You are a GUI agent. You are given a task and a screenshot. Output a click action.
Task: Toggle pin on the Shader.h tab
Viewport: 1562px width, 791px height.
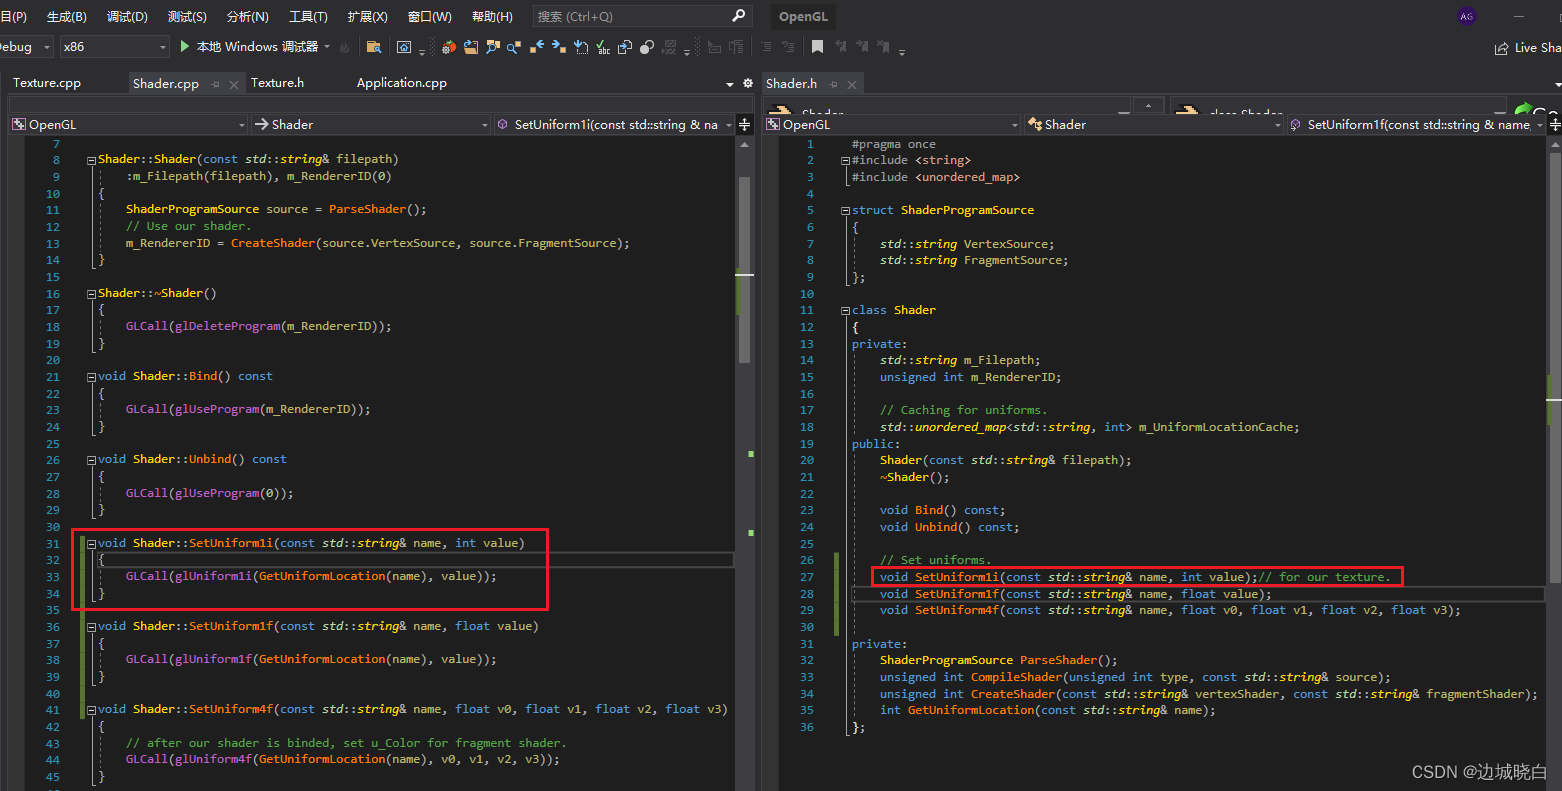click(x=833, y=84)
